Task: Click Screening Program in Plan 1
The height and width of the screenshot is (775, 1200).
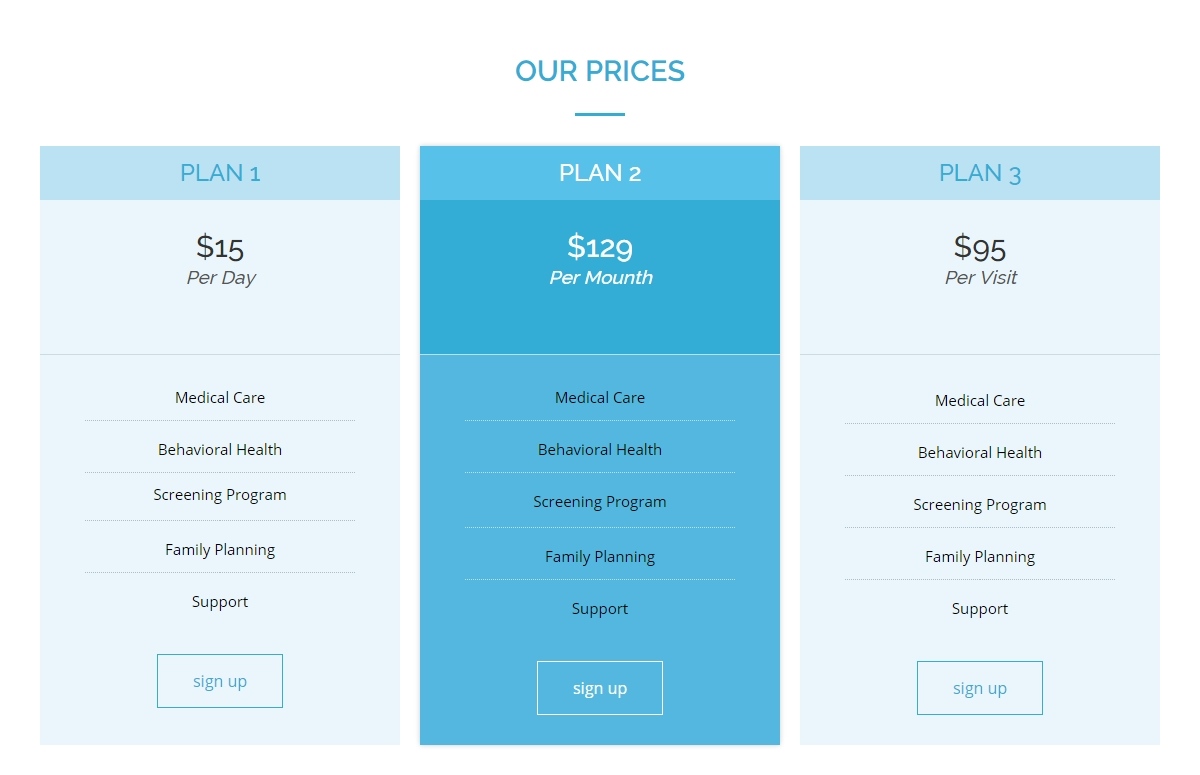Action: coord(220,495)
